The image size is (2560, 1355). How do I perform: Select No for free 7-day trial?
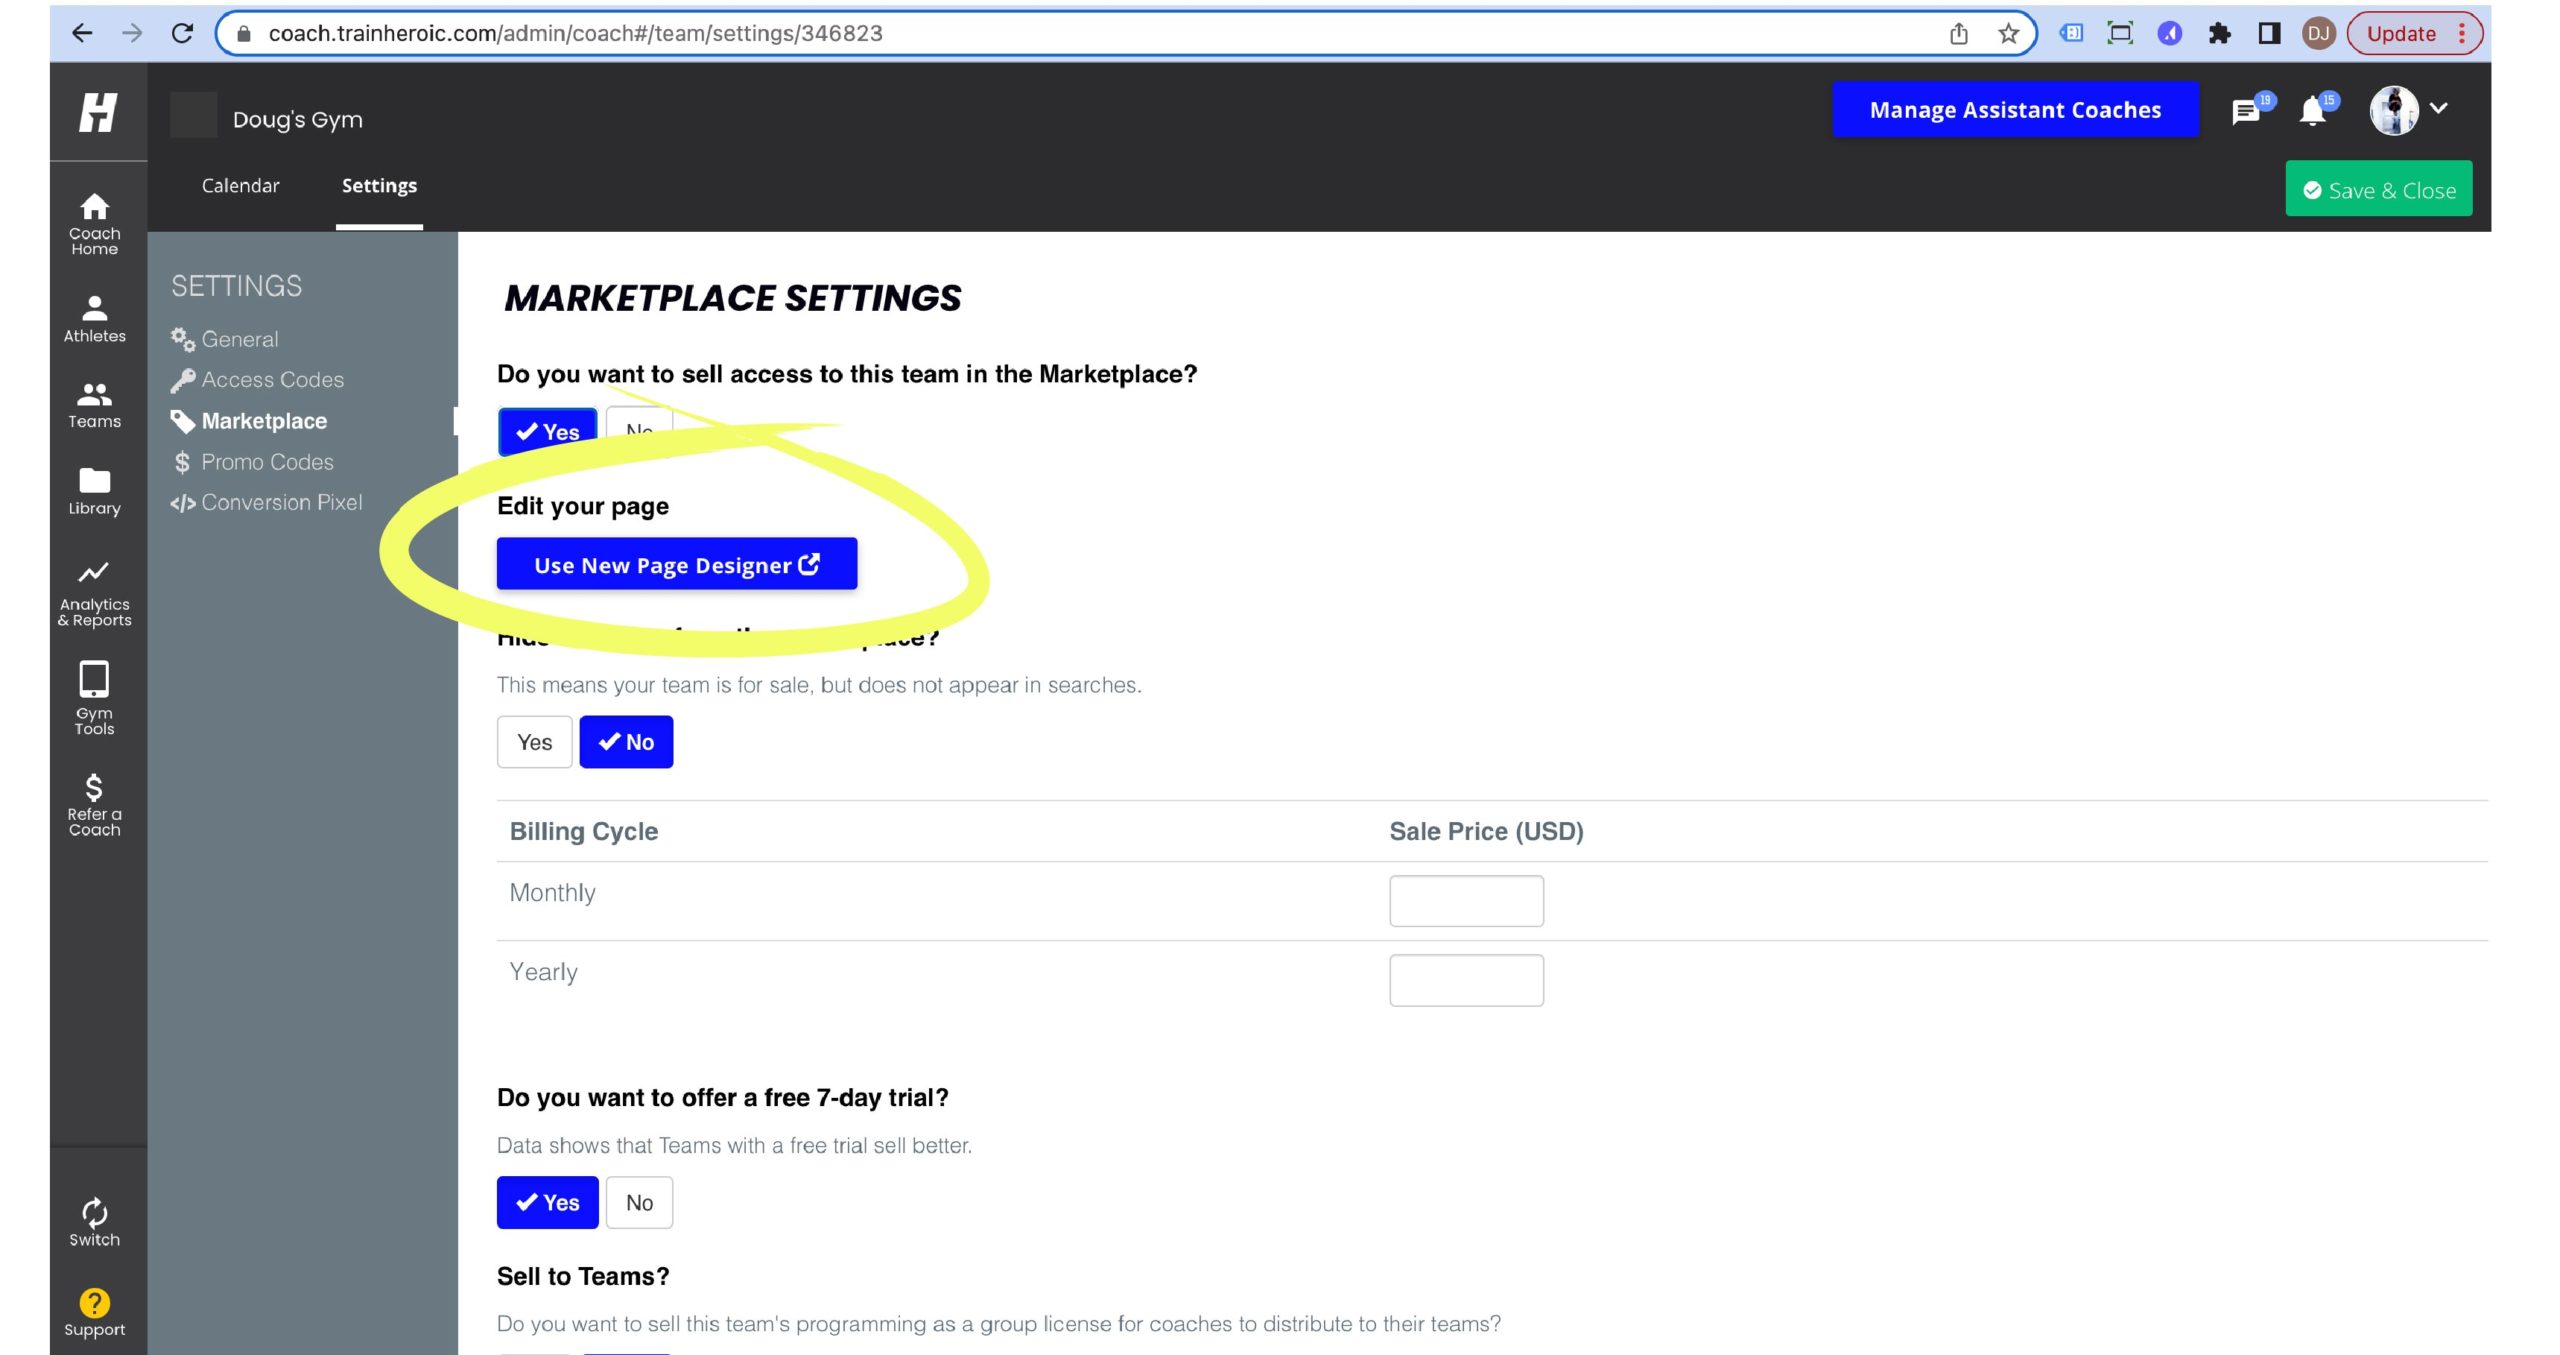coord(639,1202)
